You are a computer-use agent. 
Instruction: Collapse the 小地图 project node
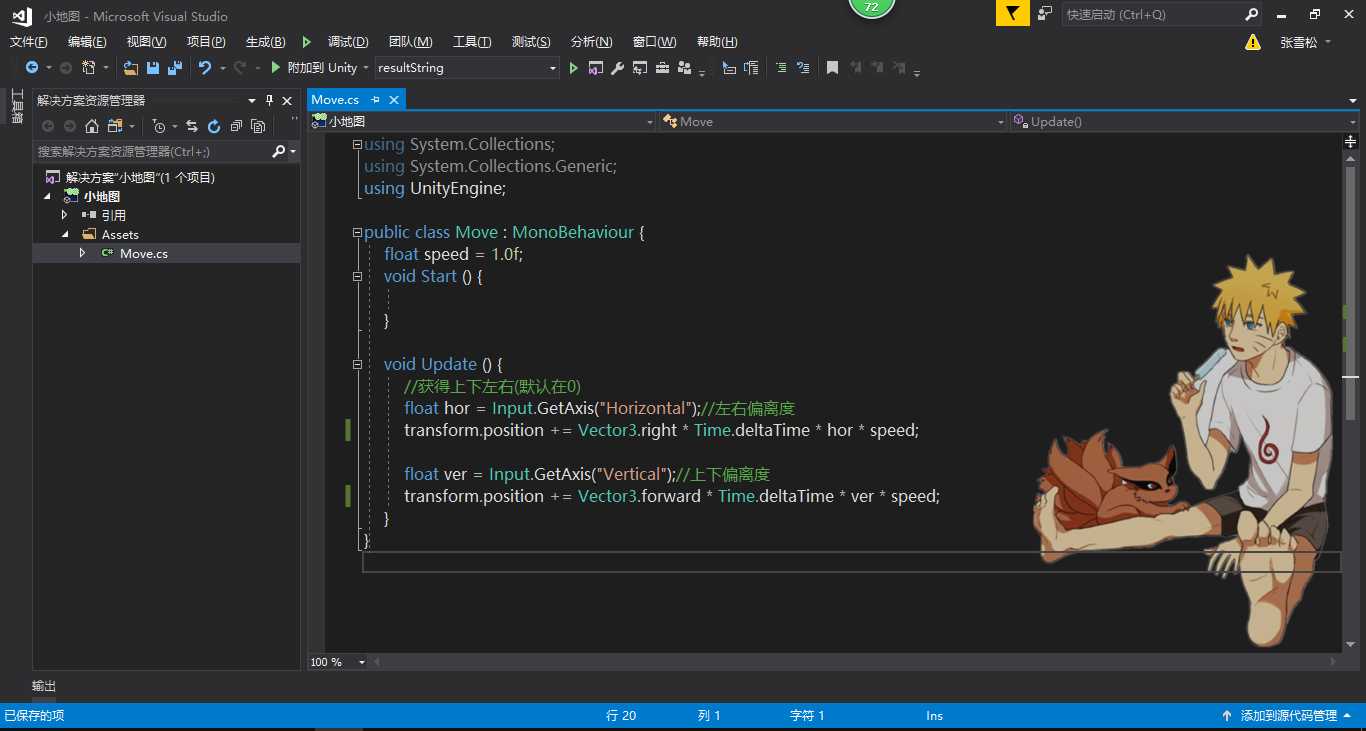47,196
